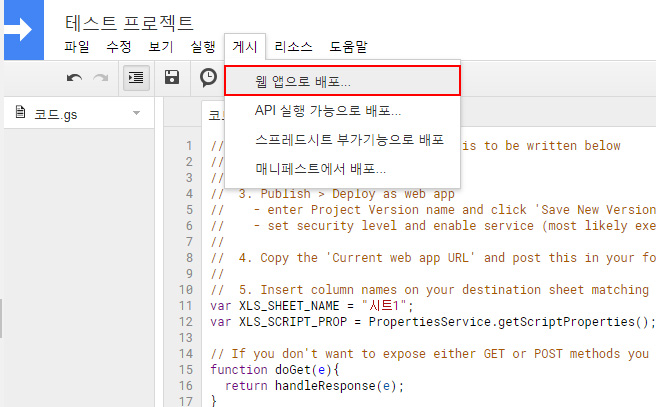The width and height of the screenshot is (656, 407).
Task: Collapse the open 게시 menu
Action: (x=244, y=47)
